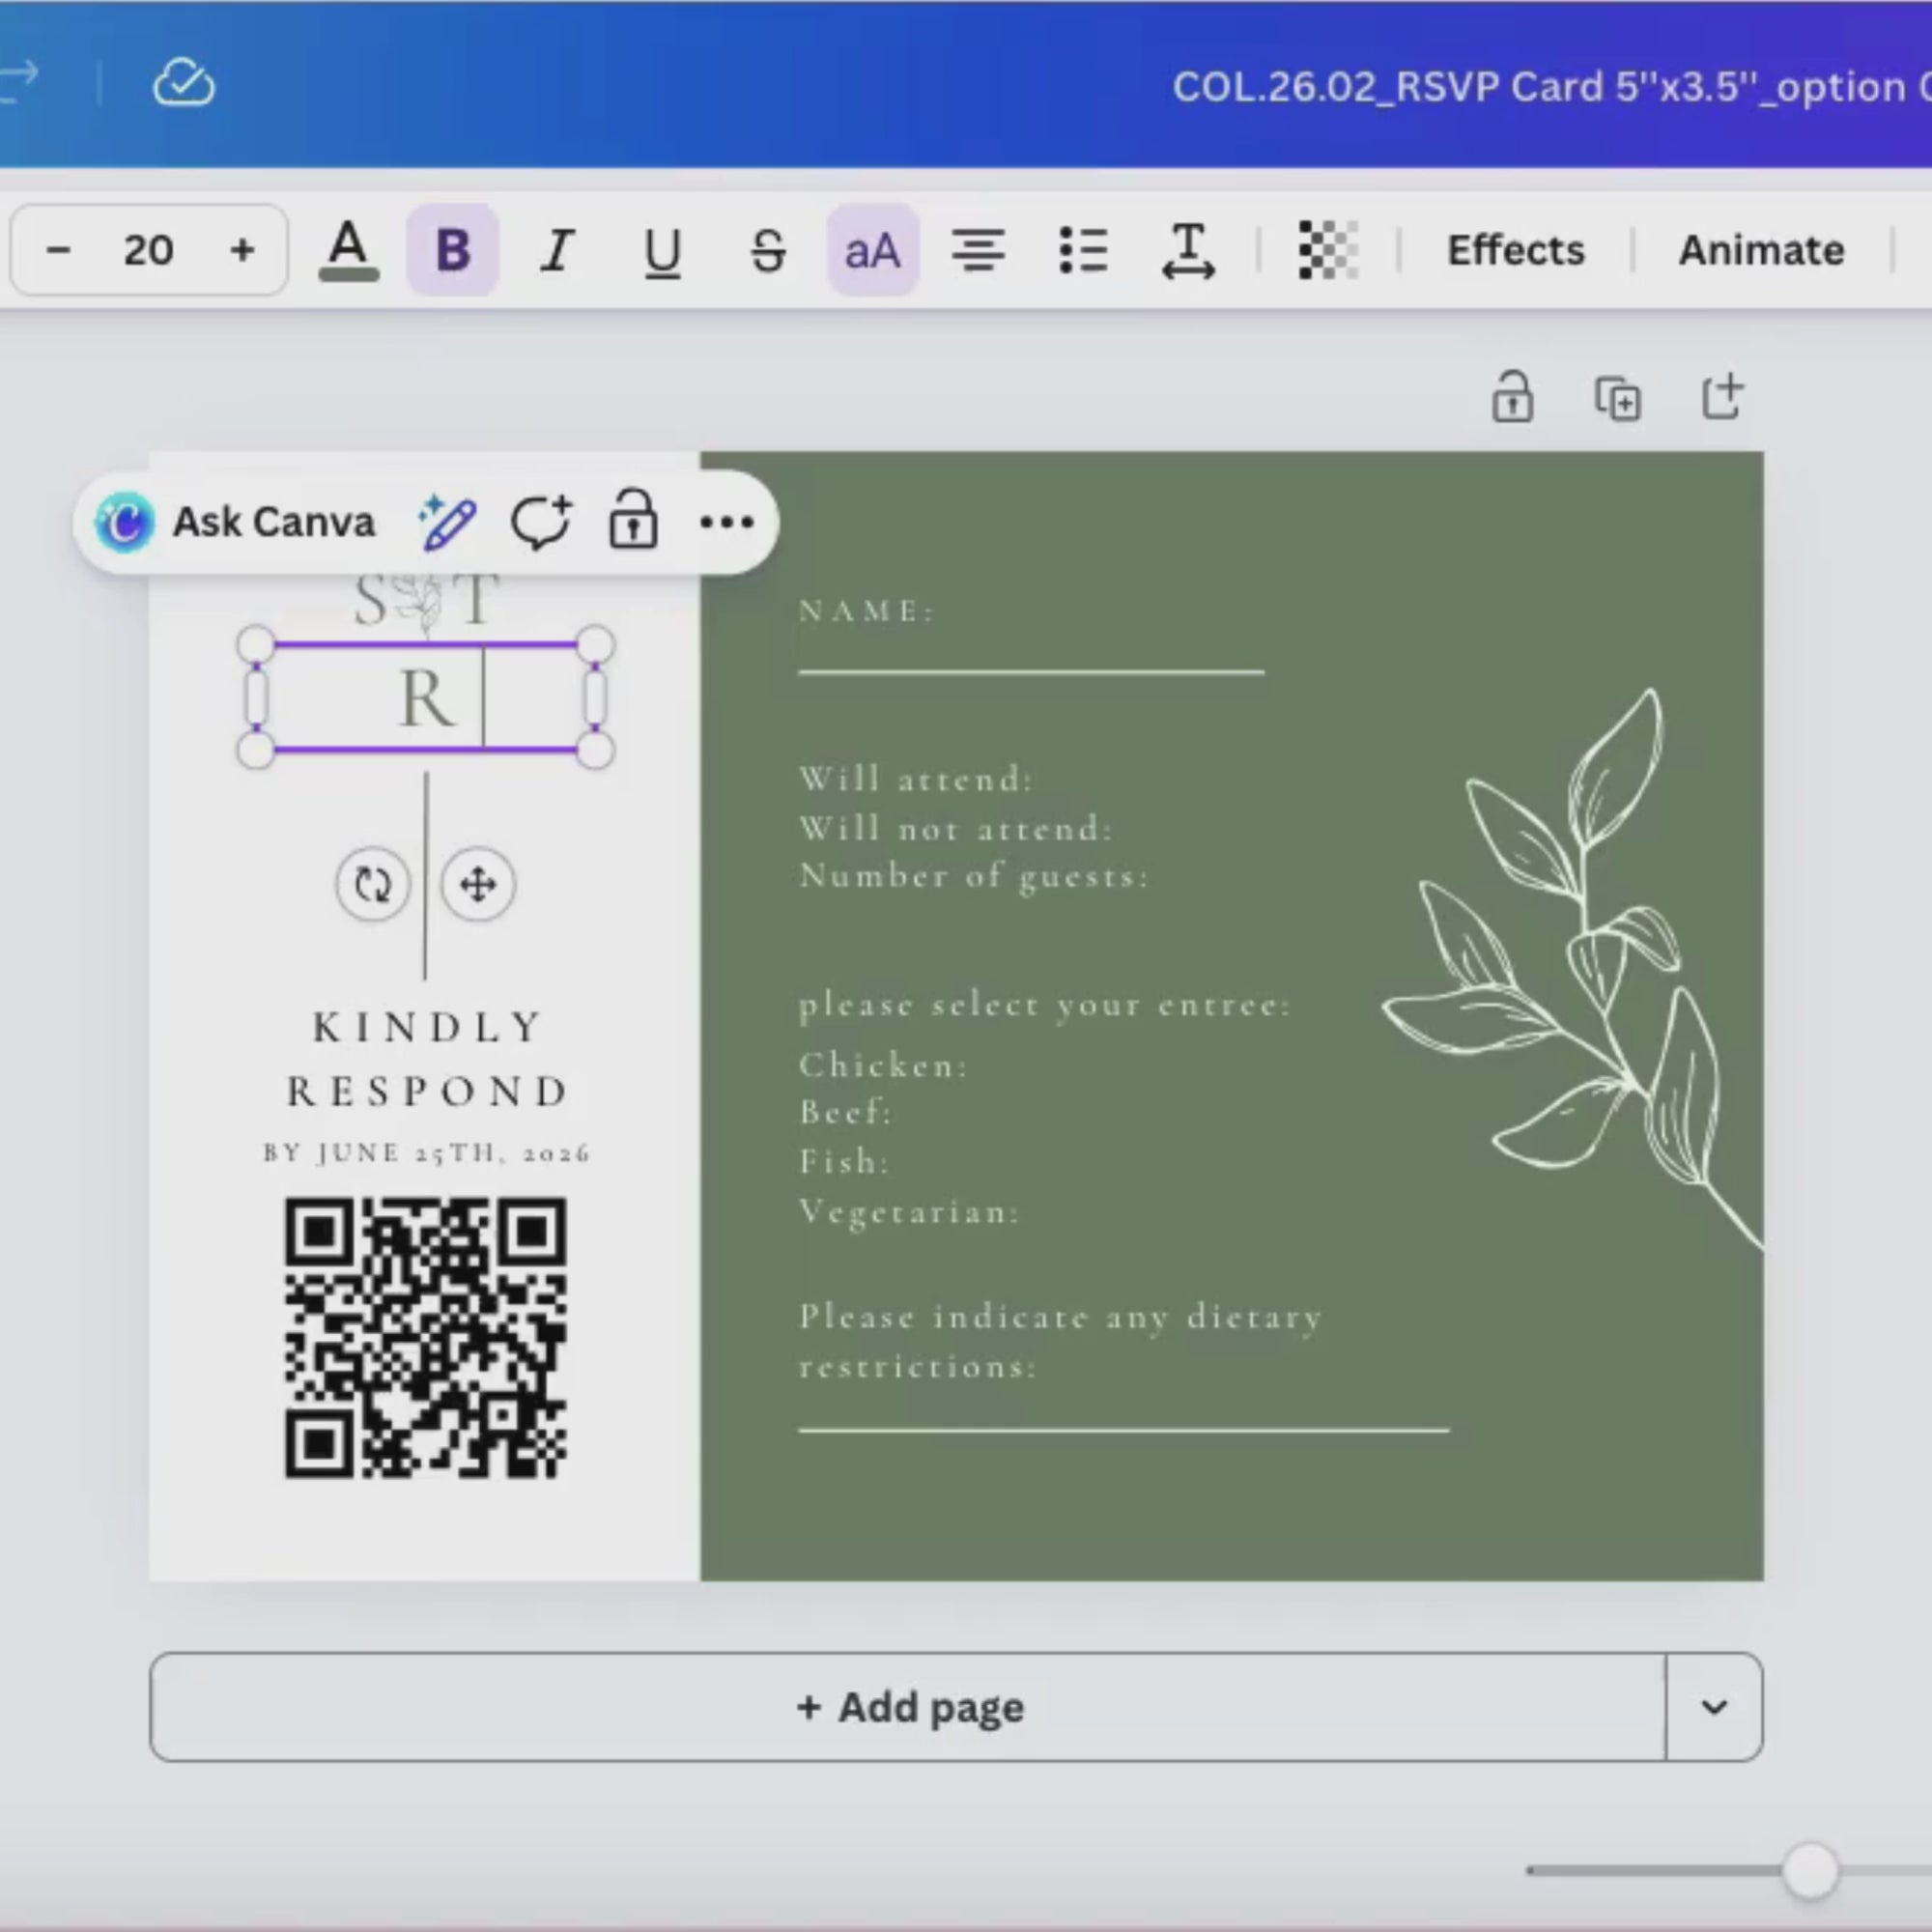Select the Will not attend: line
This screenshot has height=1932, width=1932.
(955, 828)
